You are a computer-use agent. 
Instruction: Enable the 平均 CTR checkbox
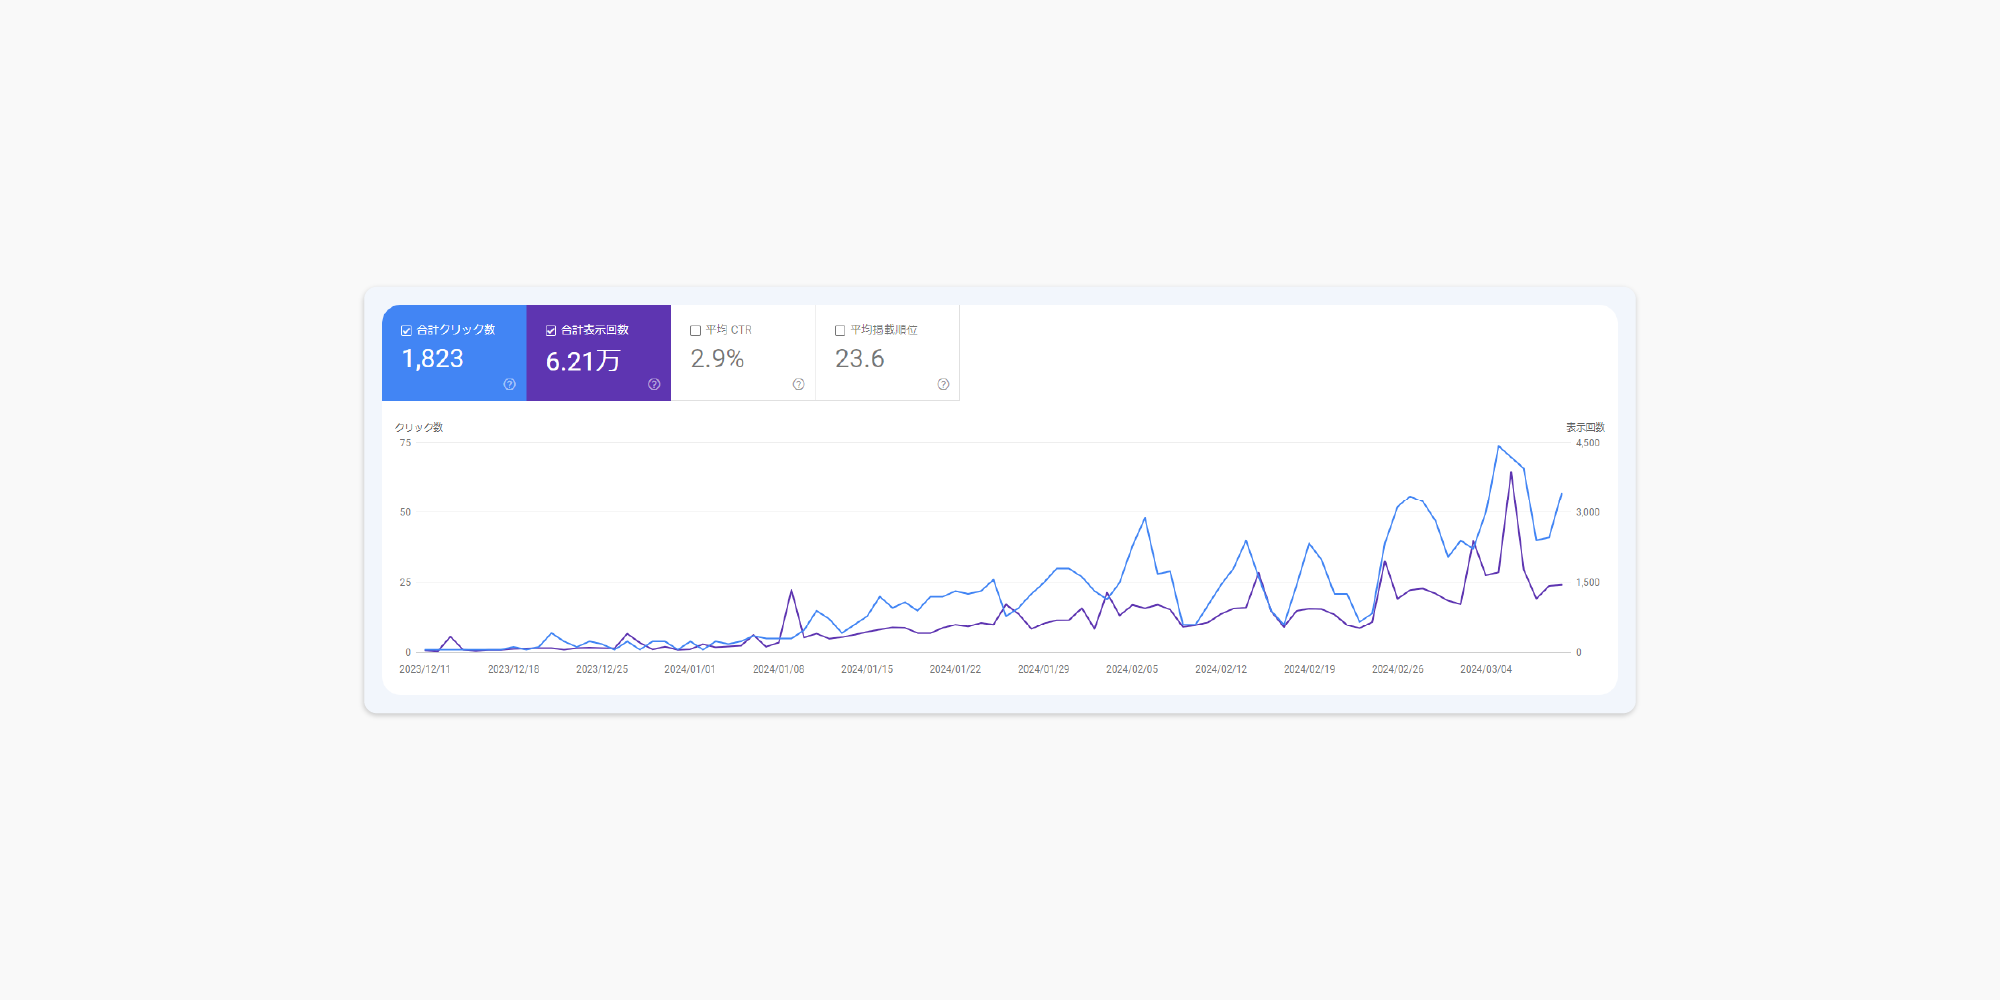(695, 330)
